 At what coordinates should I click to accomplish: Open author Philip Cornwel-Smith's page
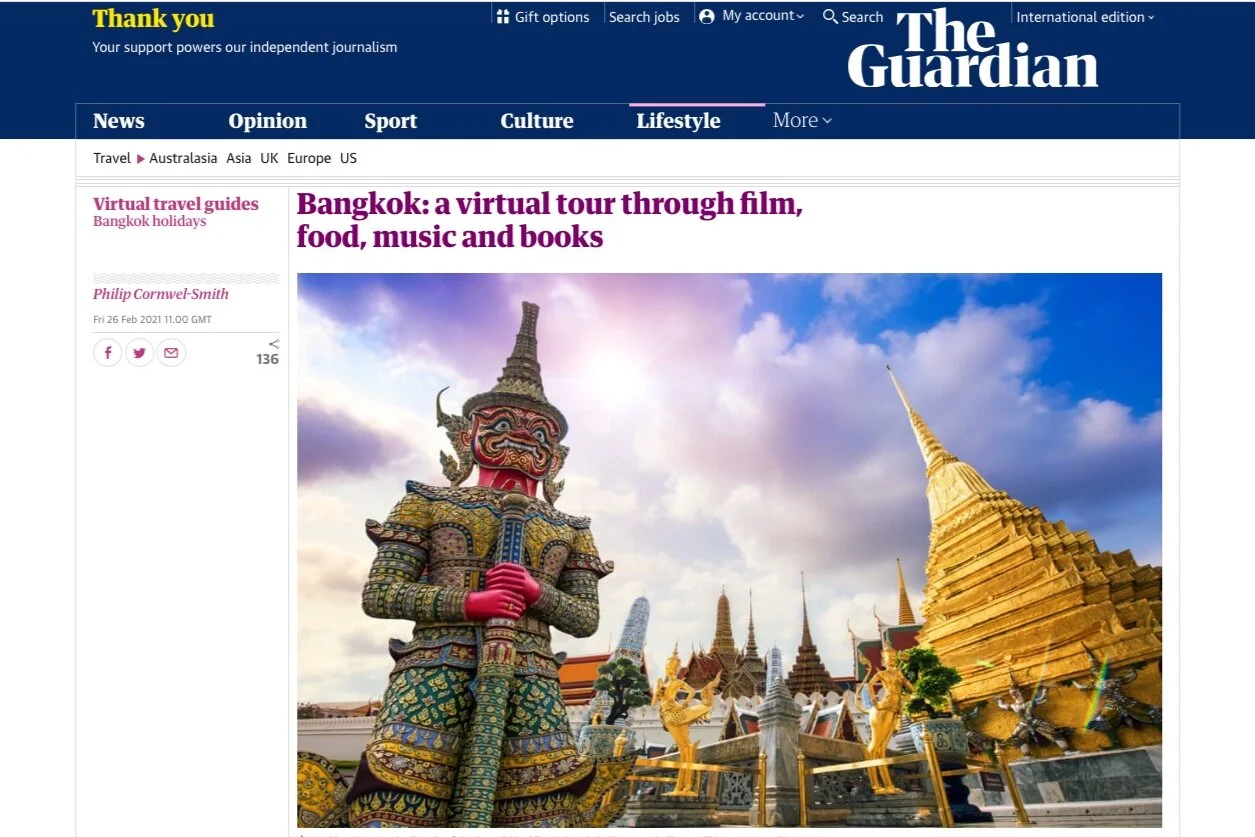pyautogui.click(x=161, y=294)
